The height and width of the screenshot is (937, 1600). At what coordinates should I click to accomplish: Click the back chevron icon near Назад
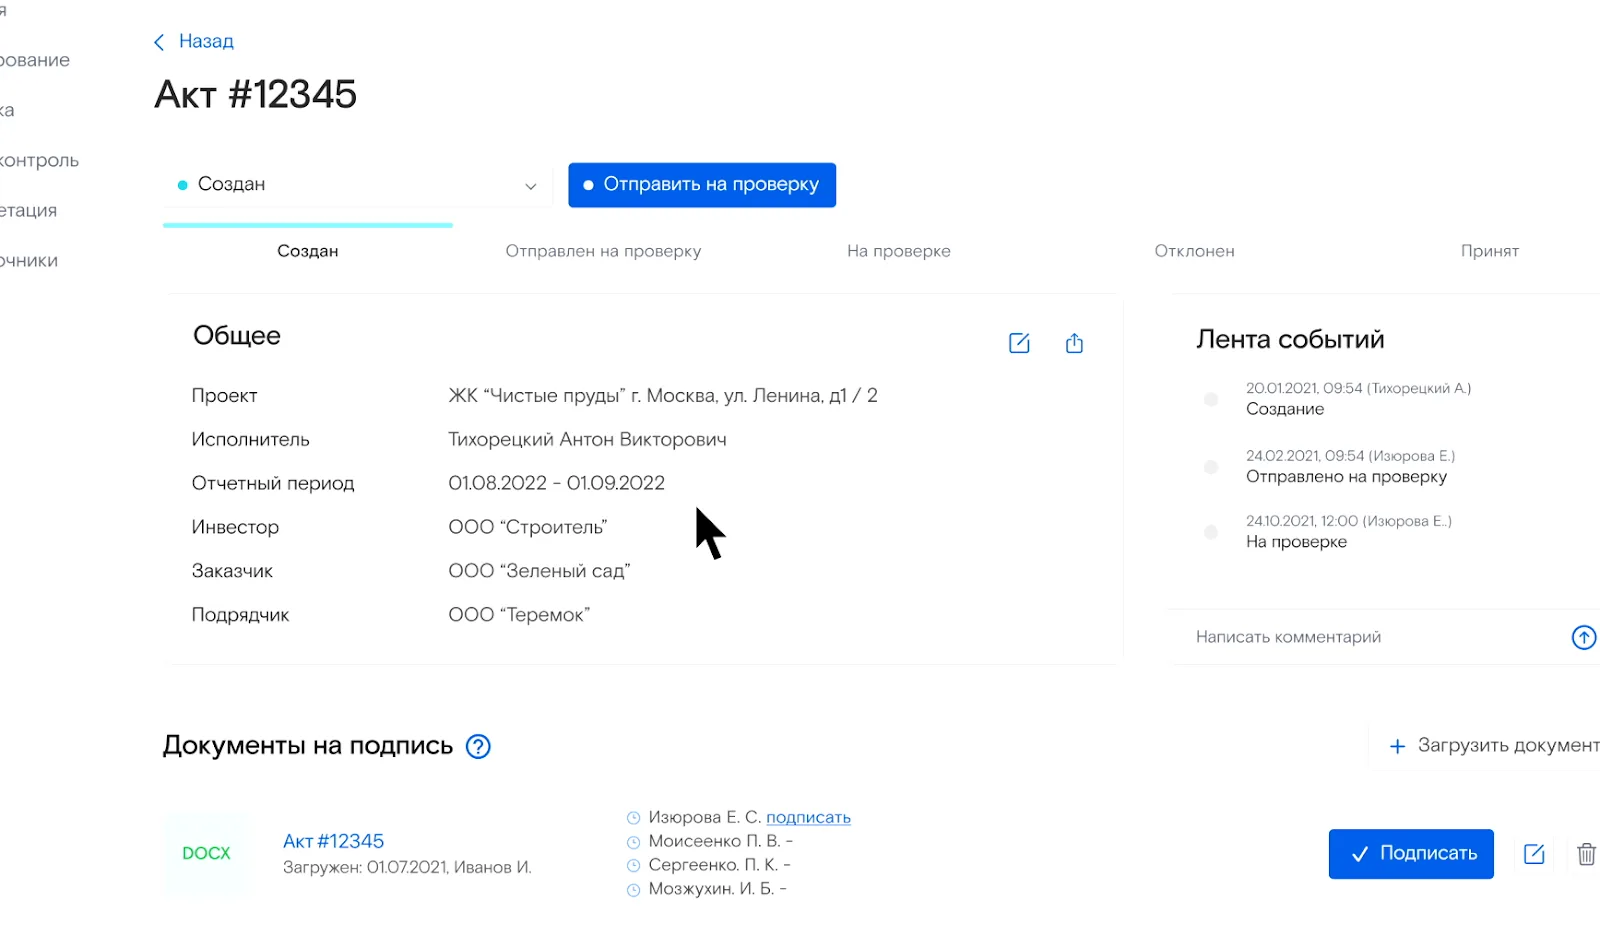coord(159,42)
